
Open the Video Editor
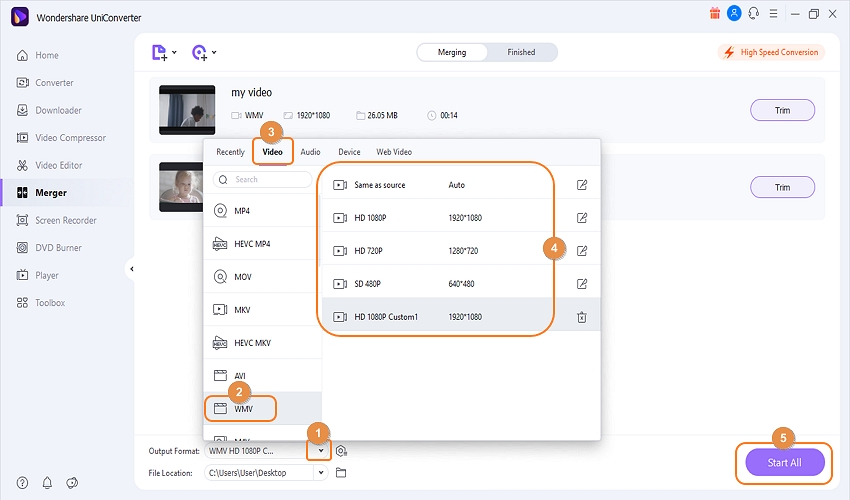(49, 165)
